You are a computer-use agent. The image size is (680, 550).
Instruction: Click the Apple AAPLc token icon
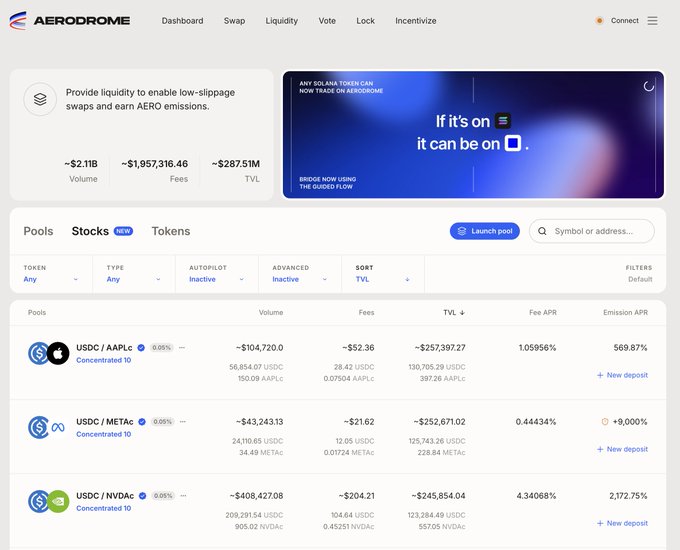(58, 353)
